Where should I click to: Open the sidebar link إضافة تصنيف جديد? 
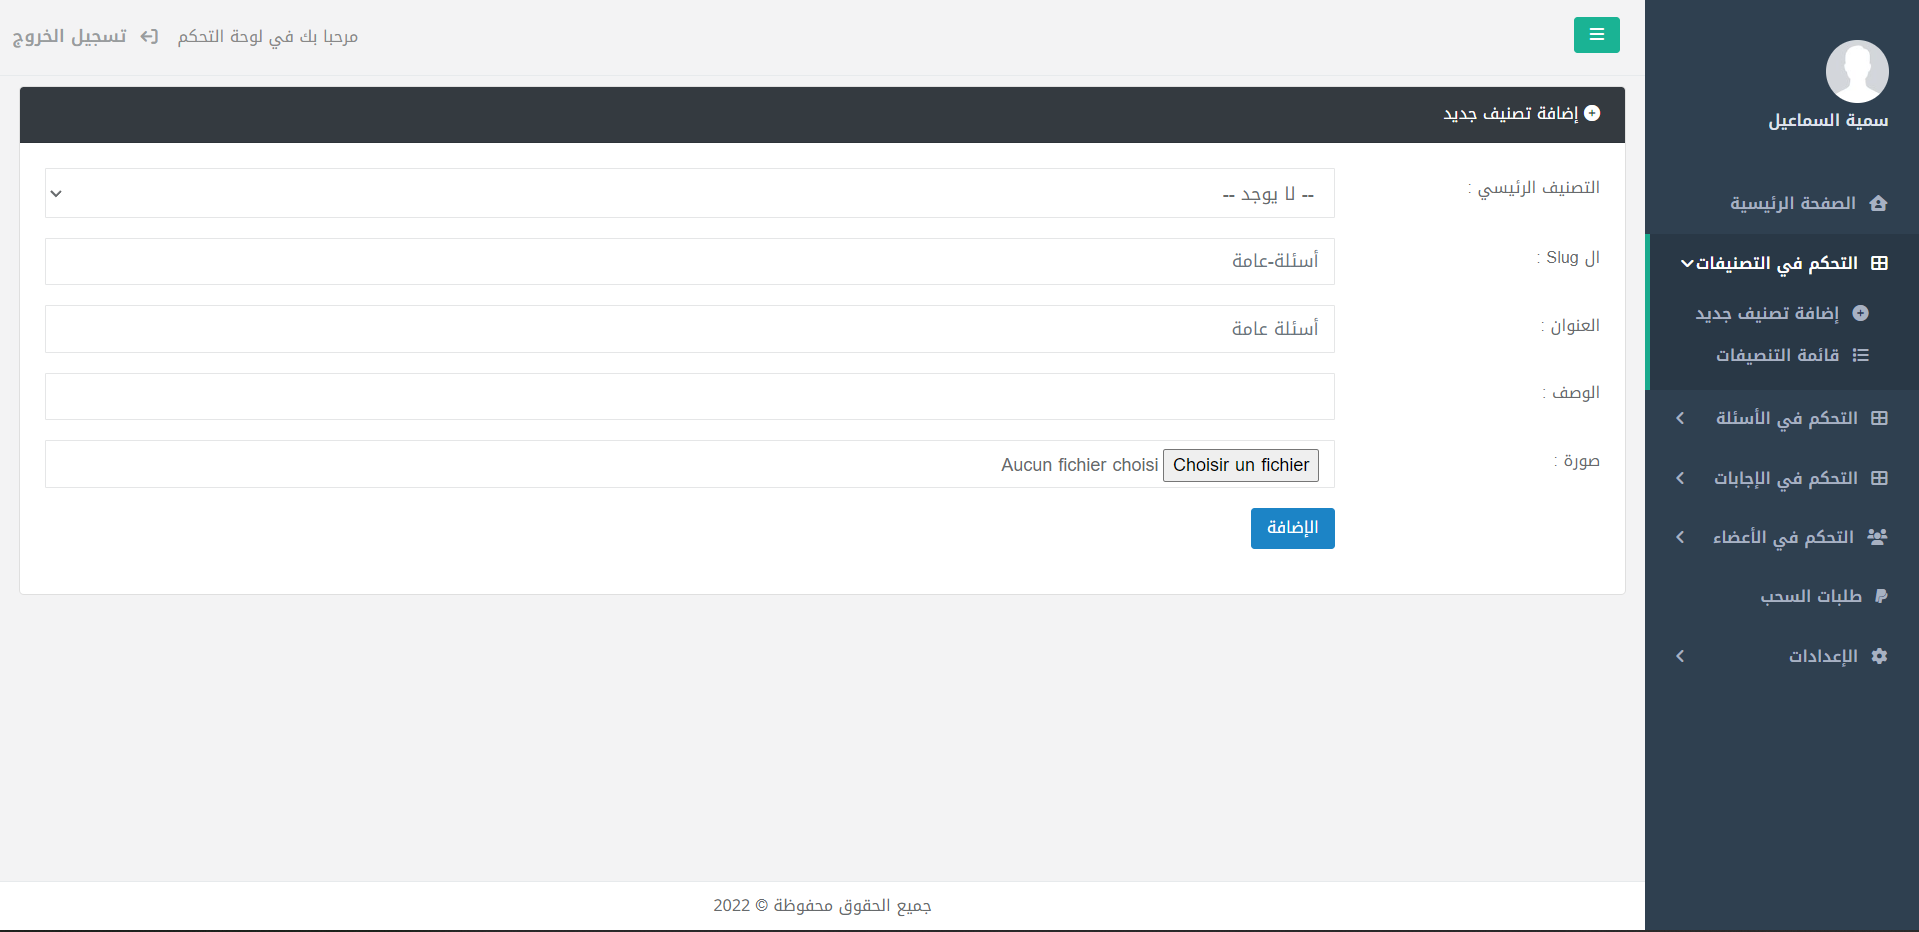click(x=1767, y=313)
